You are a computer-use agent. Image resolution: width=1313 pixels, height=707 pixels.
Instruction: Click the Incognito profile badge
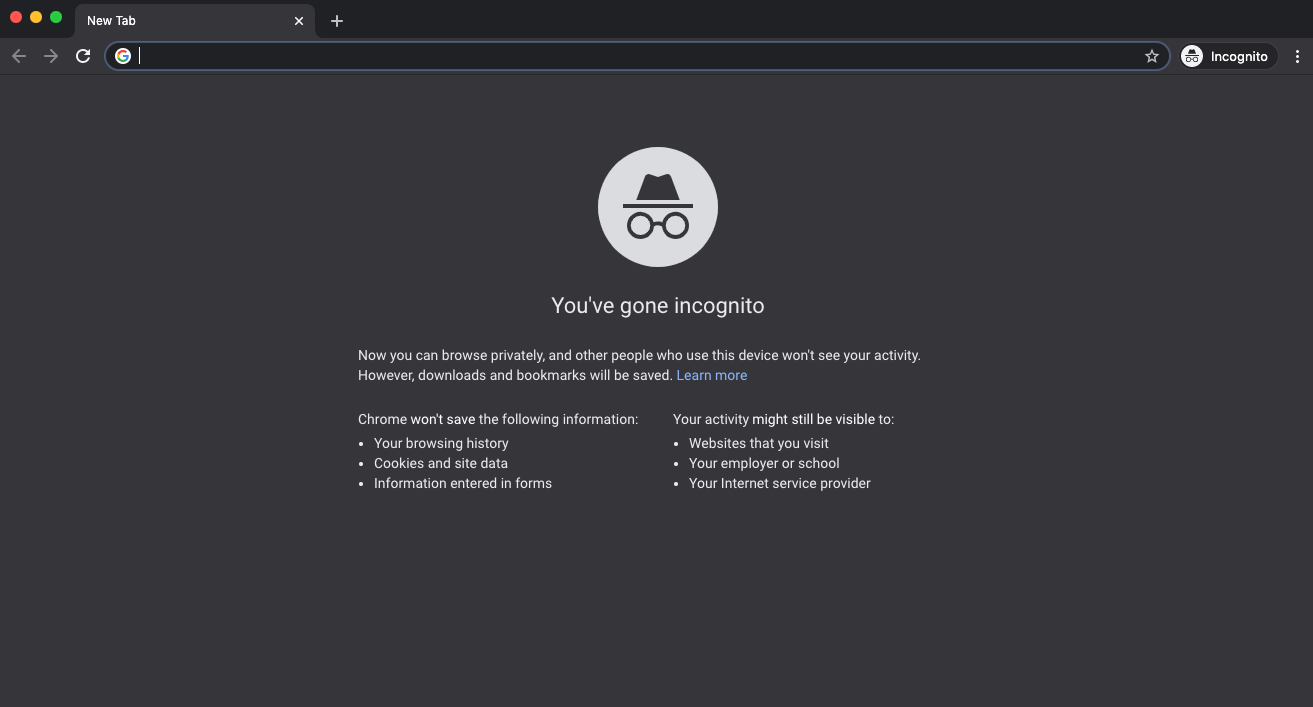pyautogui.click(x=1192, y=56)
